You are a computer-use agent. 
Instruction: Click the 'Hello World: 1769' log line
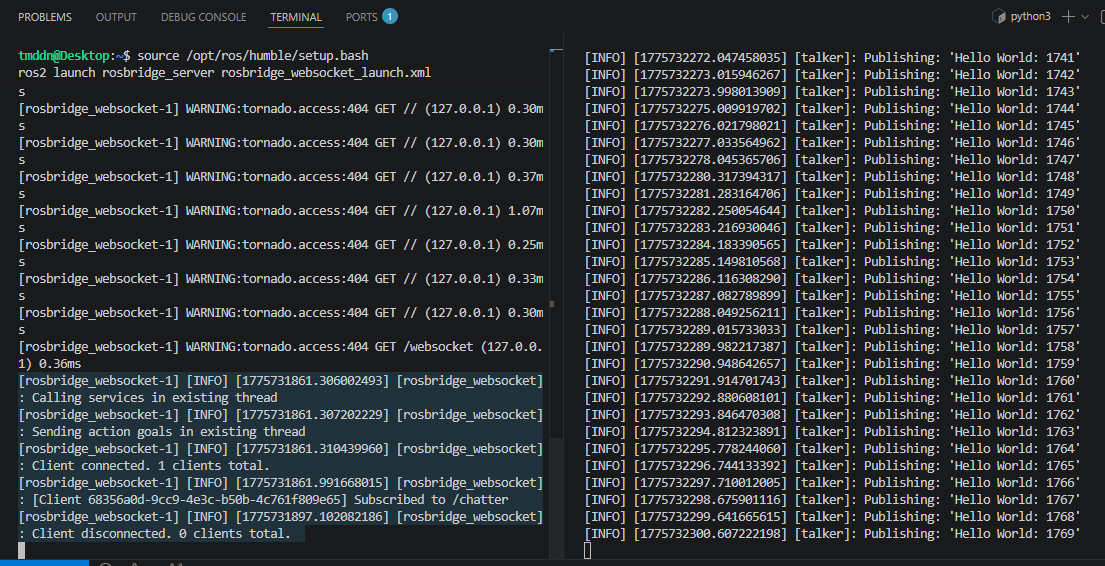(832, 534)
